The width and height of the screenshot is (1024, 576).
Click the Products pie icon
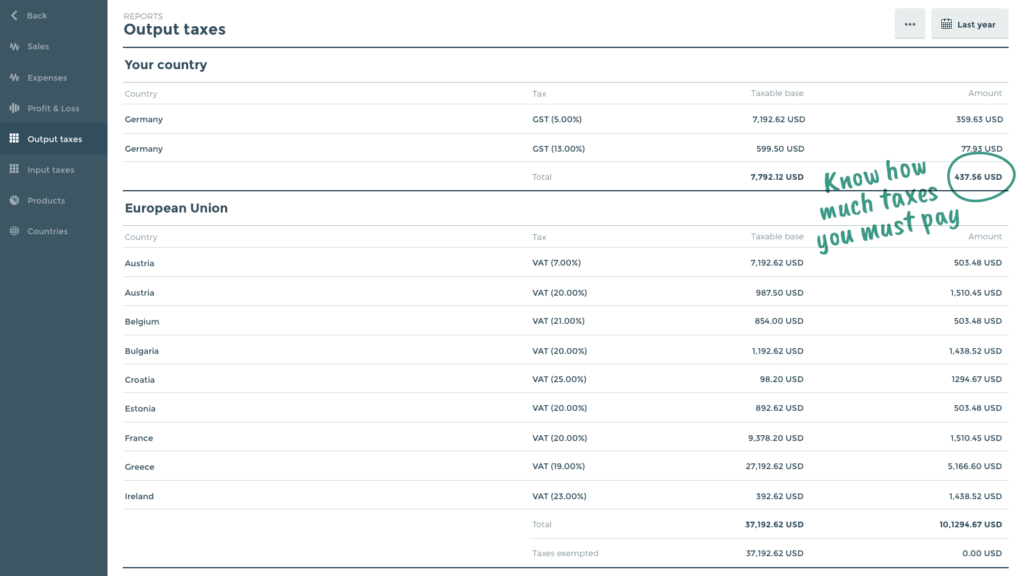coord(14,201)
